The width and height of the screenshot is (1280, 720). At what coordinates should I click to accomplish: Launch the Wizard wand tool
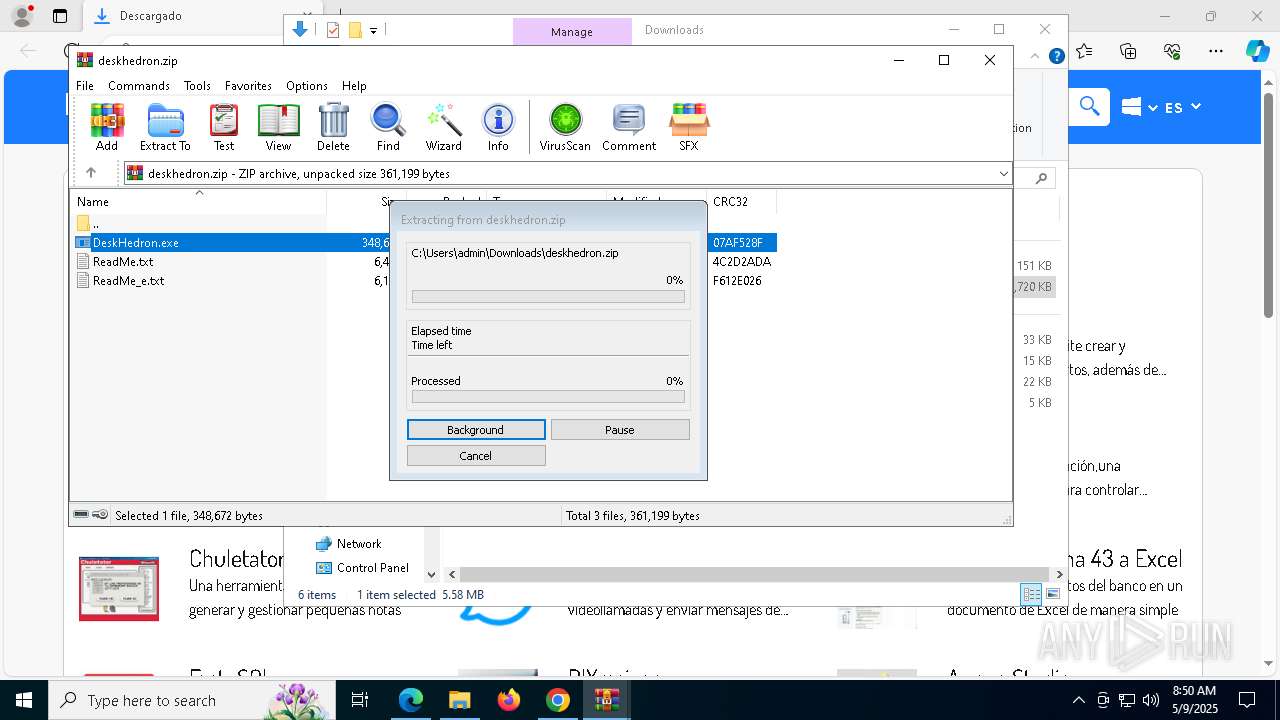(443, 127)
